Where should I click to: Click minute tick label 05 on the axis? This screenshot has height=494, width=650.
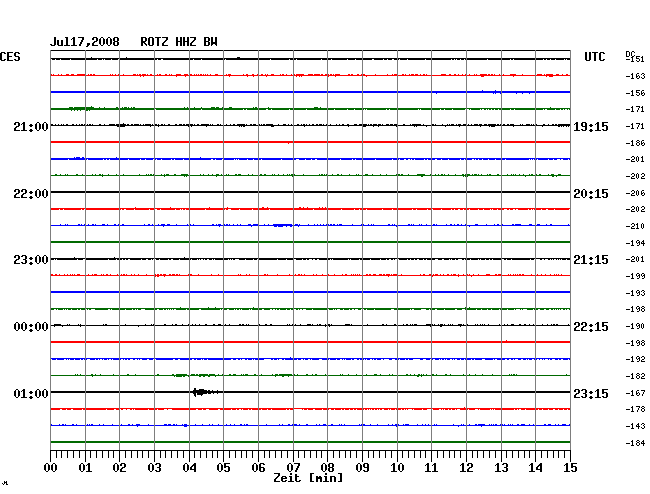(223, 468)
